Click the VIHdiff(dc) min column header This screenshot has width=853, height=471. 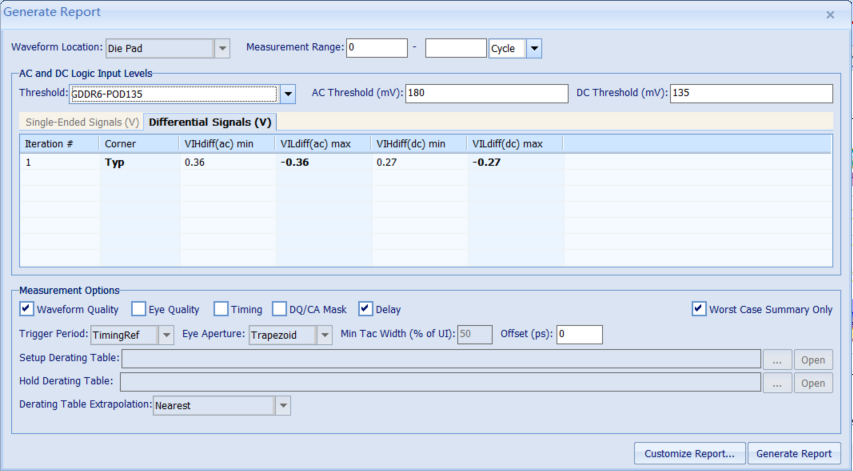click(419, 144)
